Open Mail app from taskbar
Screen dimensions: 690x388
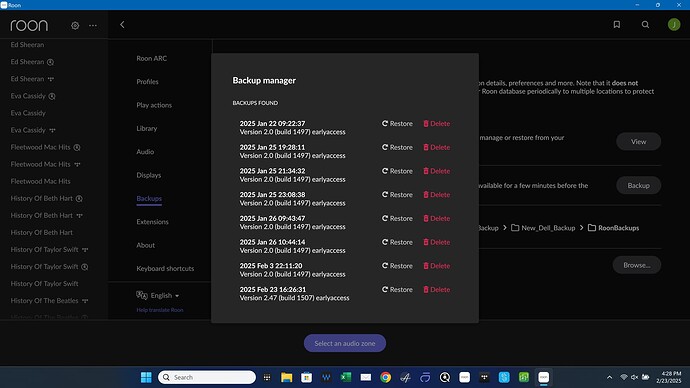[x=366, y=377]
